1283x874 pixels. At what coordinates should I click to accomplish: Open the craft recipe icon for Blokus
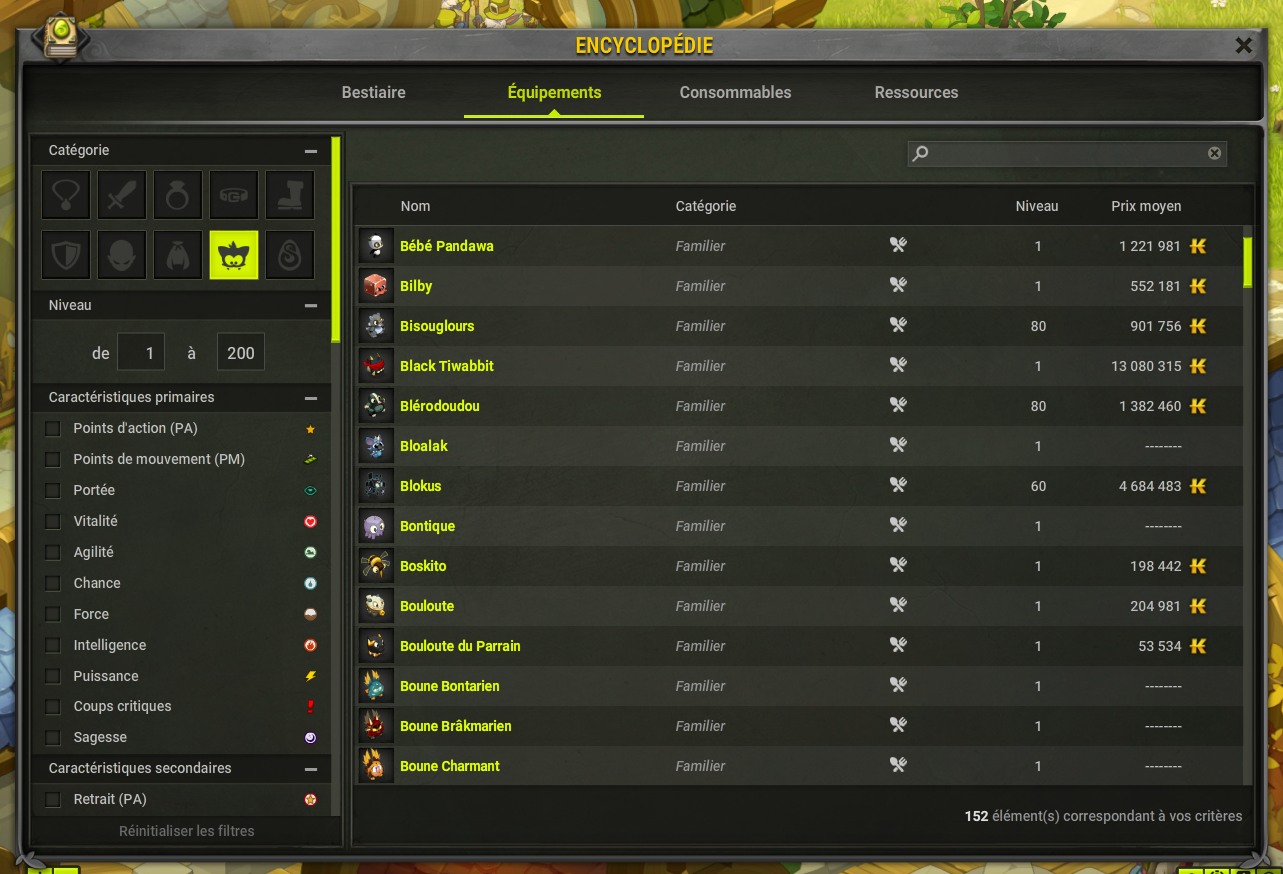tap(898, 485)
